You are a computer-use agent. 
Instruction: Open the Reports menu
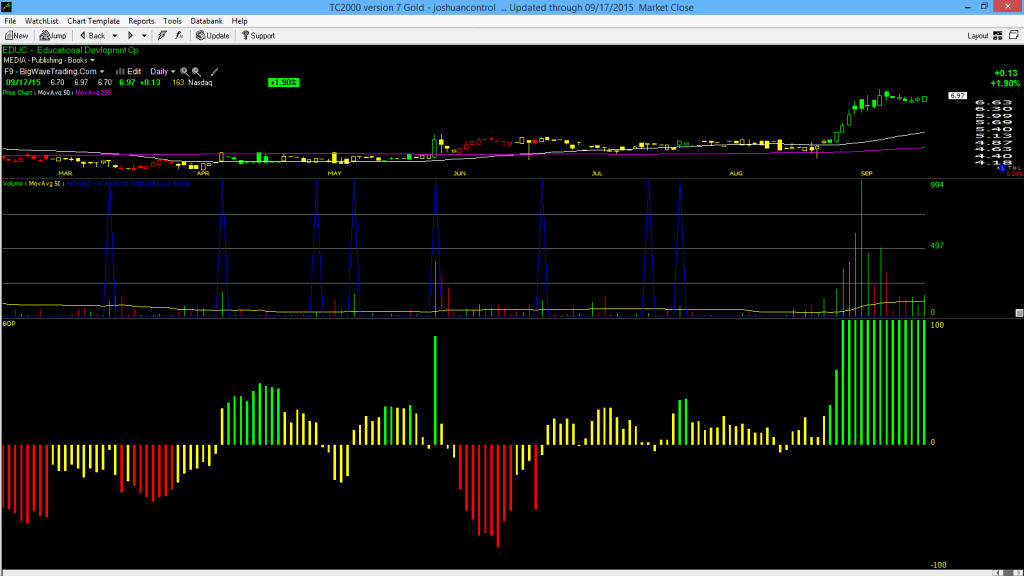[141, 21]
